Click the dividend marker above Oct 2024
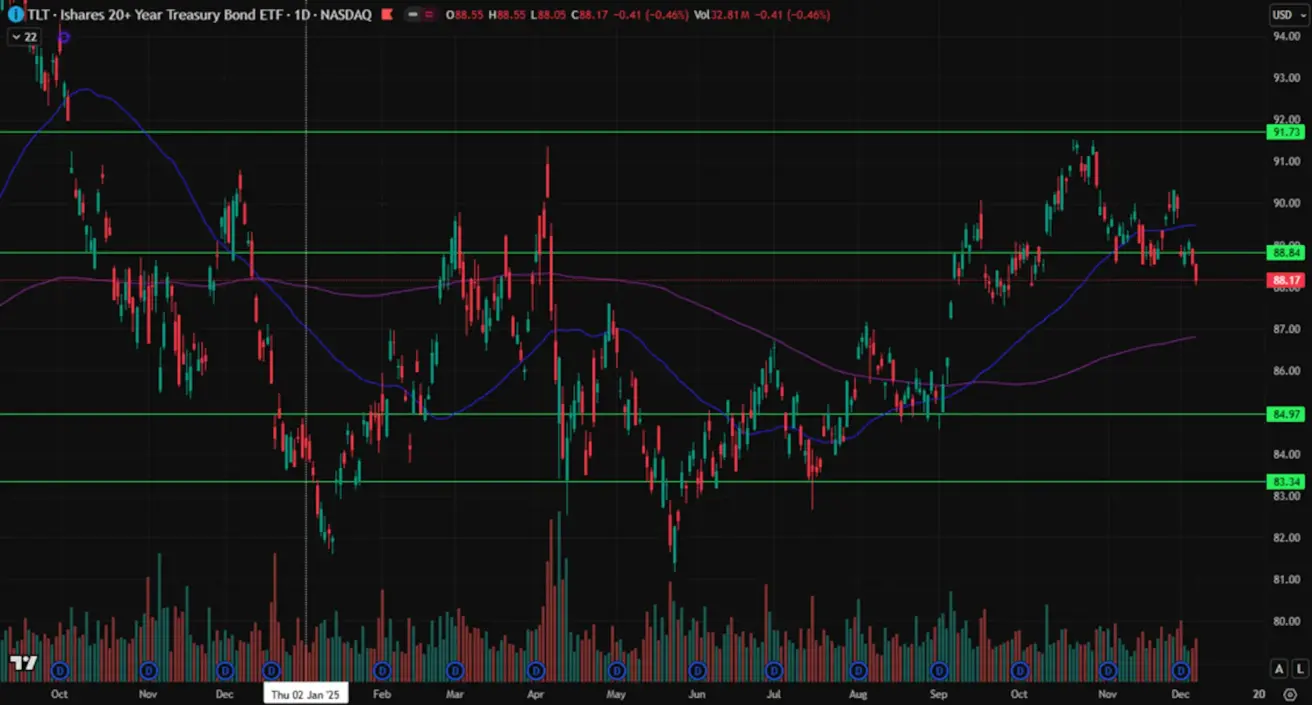This screenshot has width=1312, height=705. click(59, 669)
